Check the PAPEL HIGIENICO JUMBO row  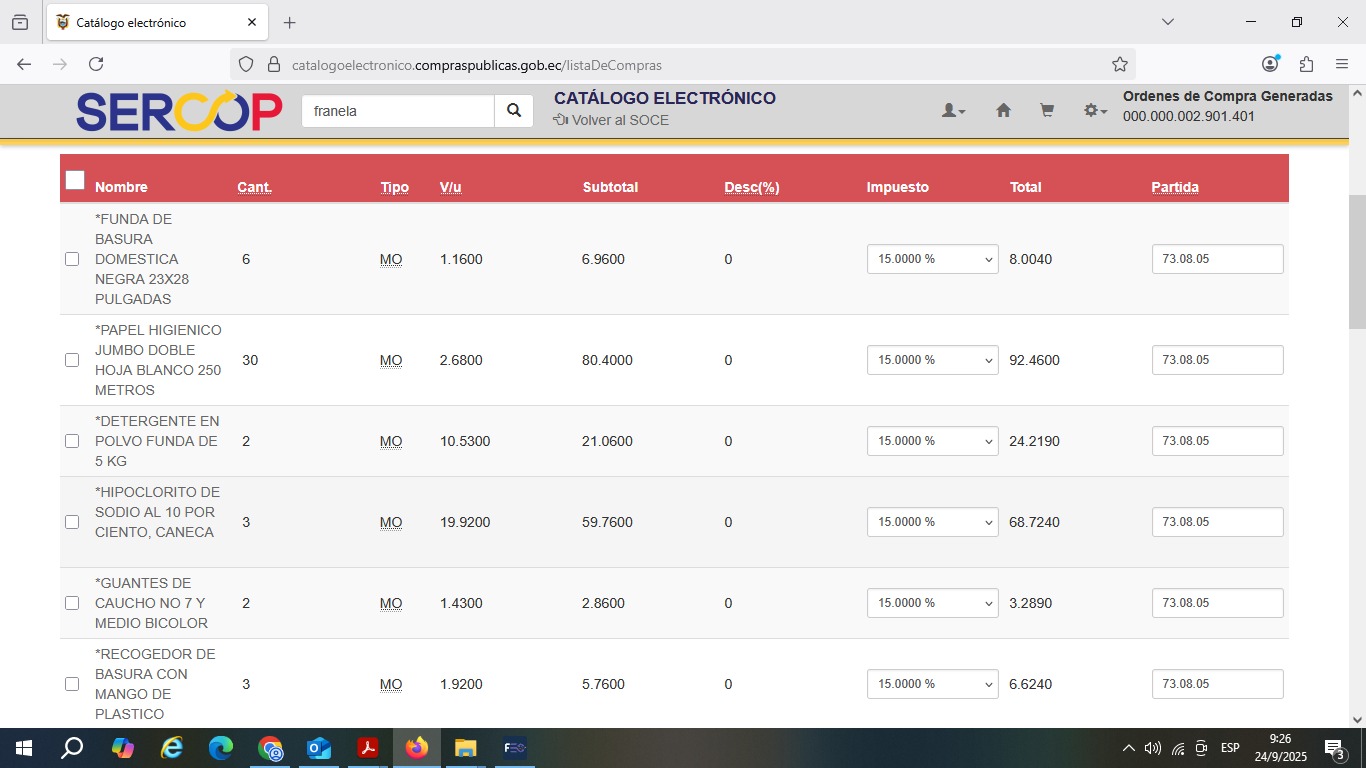pyautogui.click(x=72, y=360)
